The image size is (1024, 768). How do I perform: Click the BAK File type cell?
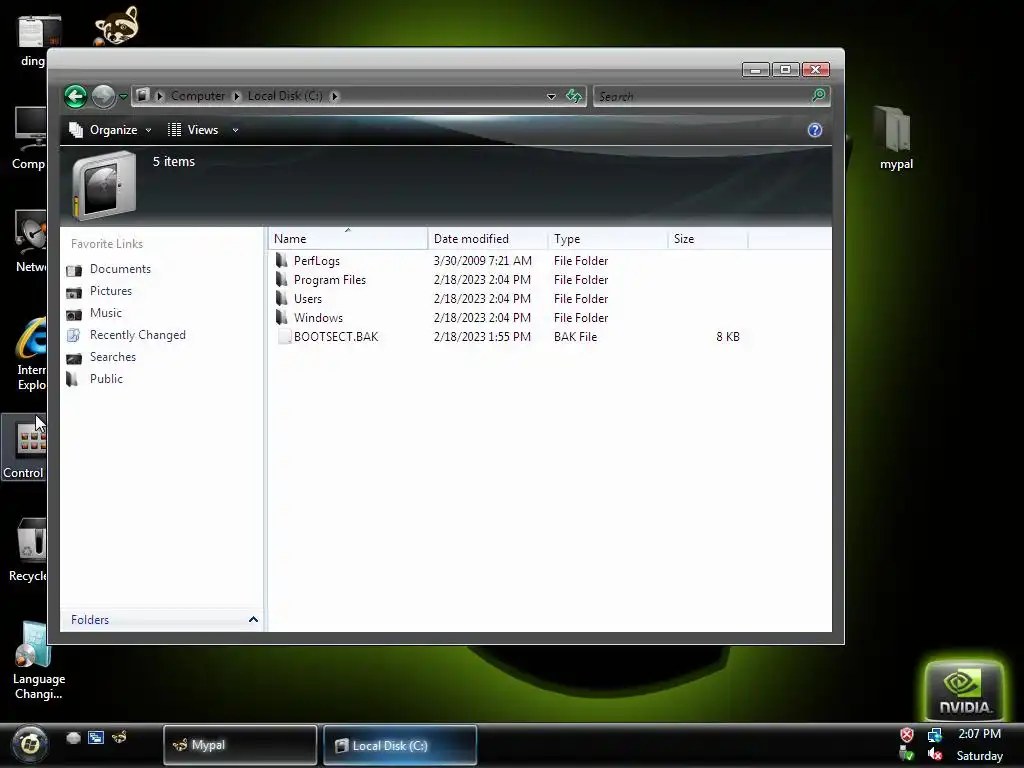click(575, 337)
